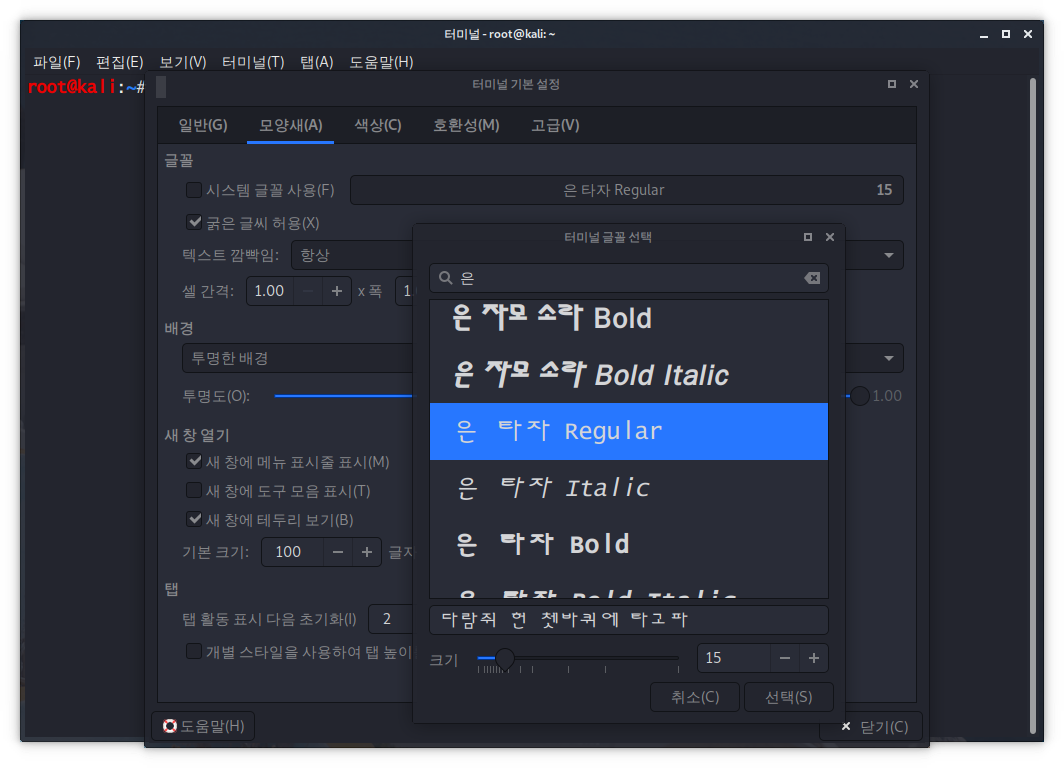Screen dimensions: 1064x768
Task: Click the 닫기(C) close button
Action: [x=874, y=727]
